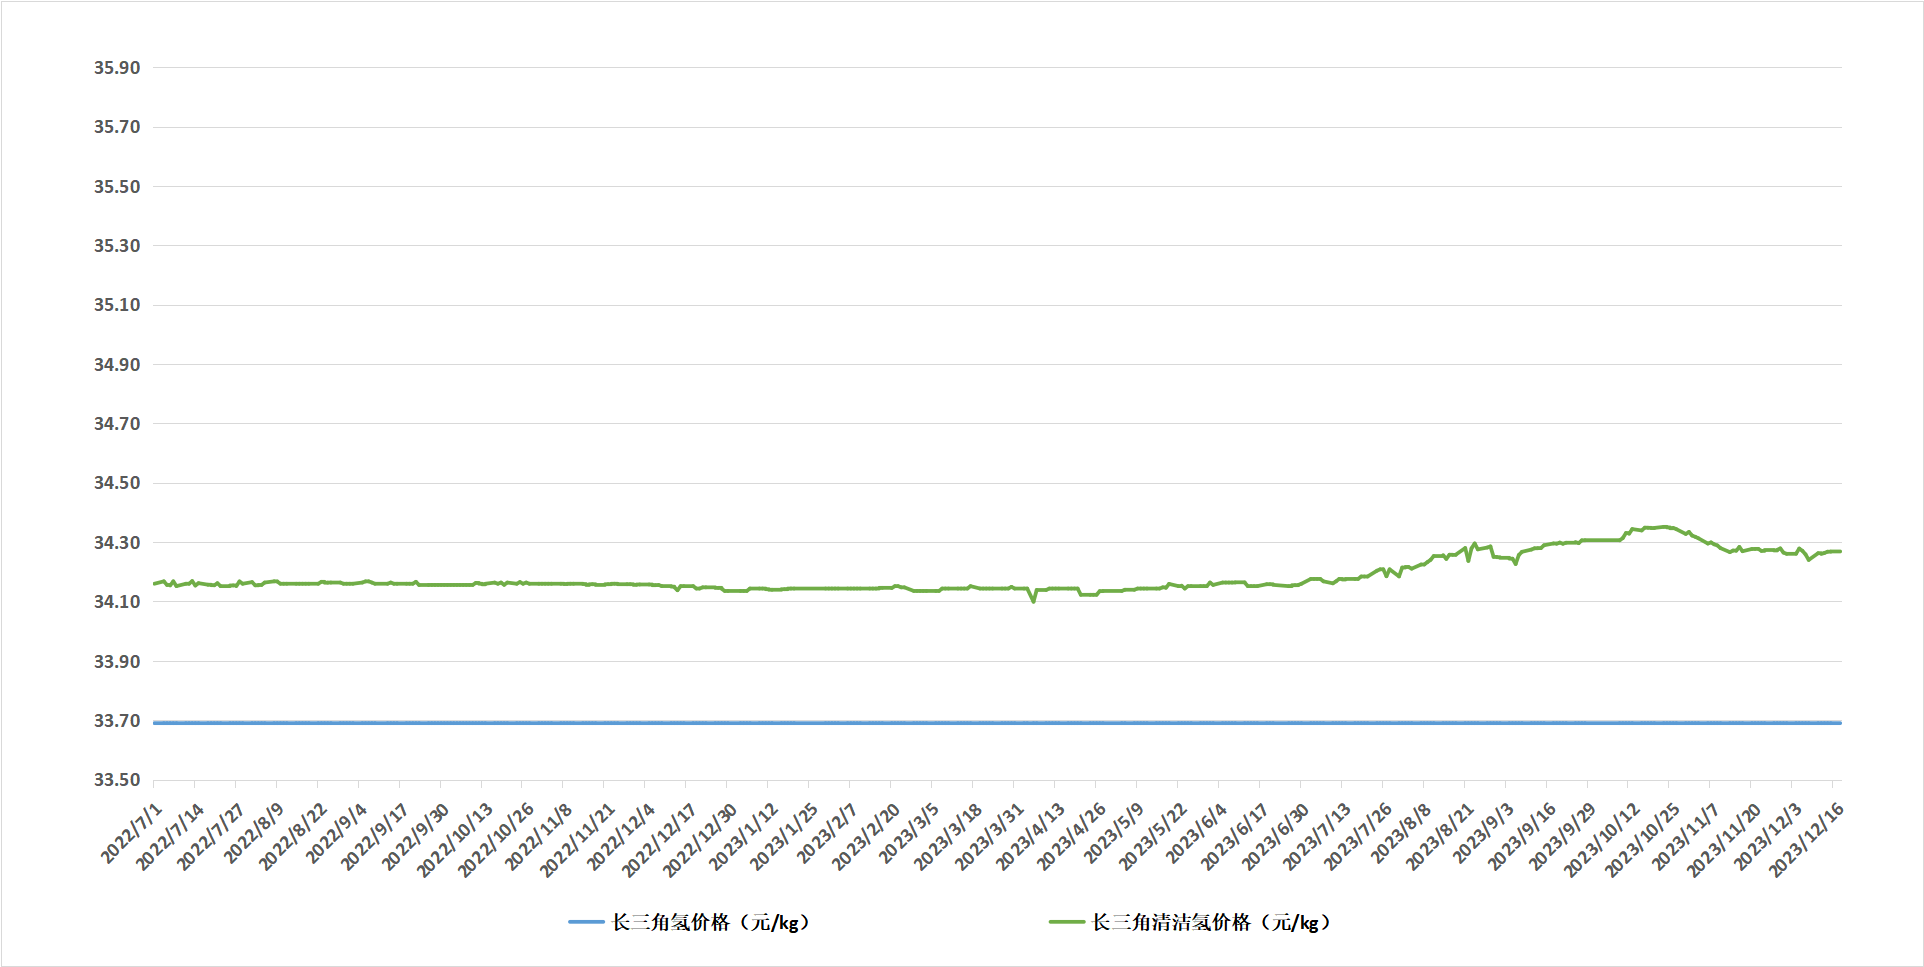Click x-axis date label 2022/10/26
Screen dimensions: 1924x967
coord(496,839)
